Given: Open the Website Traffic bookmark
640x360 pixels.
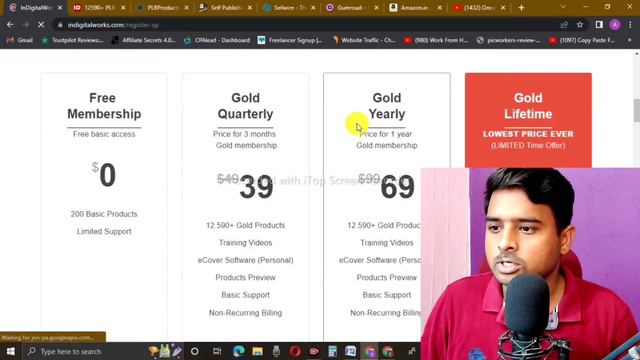Looking at the screenshot, I should (363, 40).
